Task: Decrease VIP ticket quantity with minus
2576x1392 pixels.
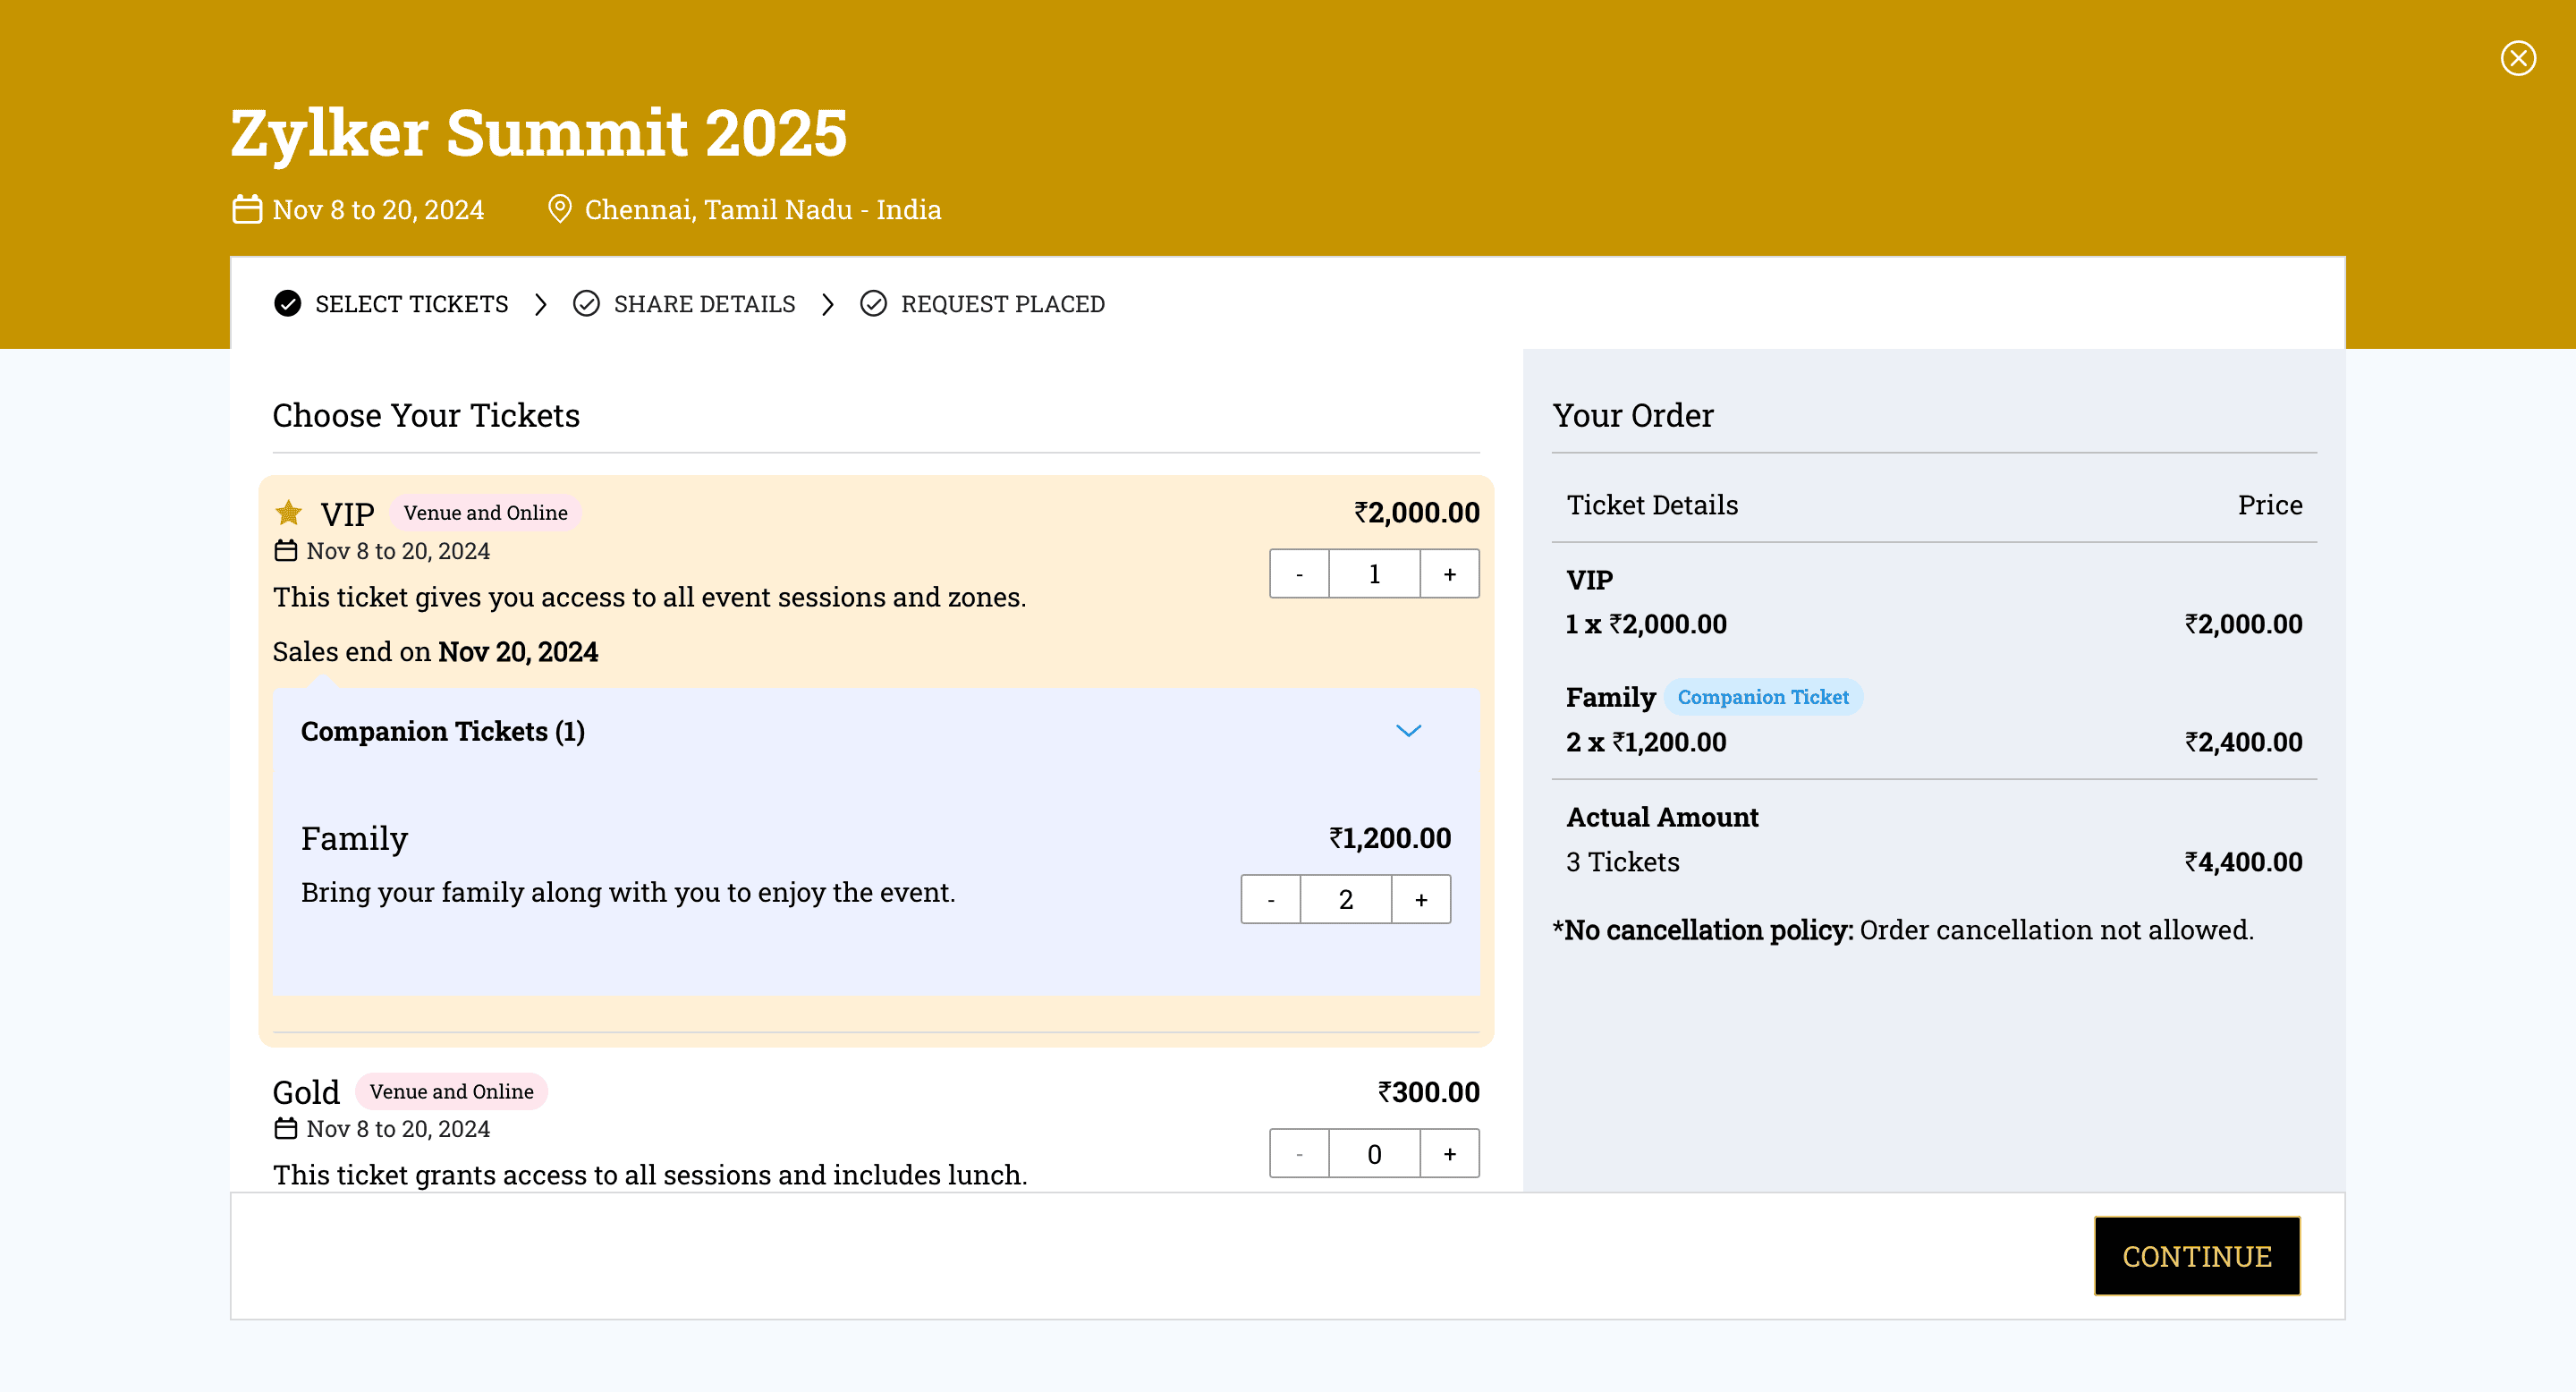Action: pyautogui.click(x=1299, y=574)
